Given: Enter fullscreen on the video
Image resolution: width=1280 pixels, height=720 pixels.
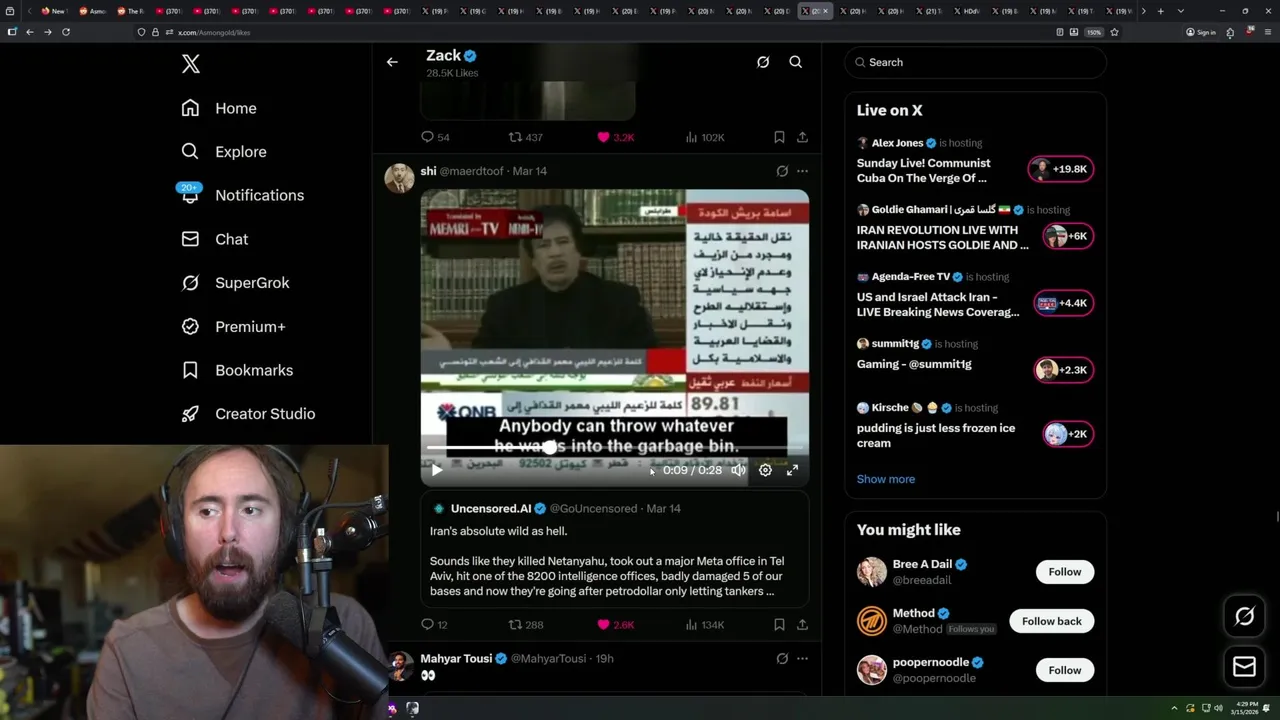Looking at the screenshot, I should (792, 470).
